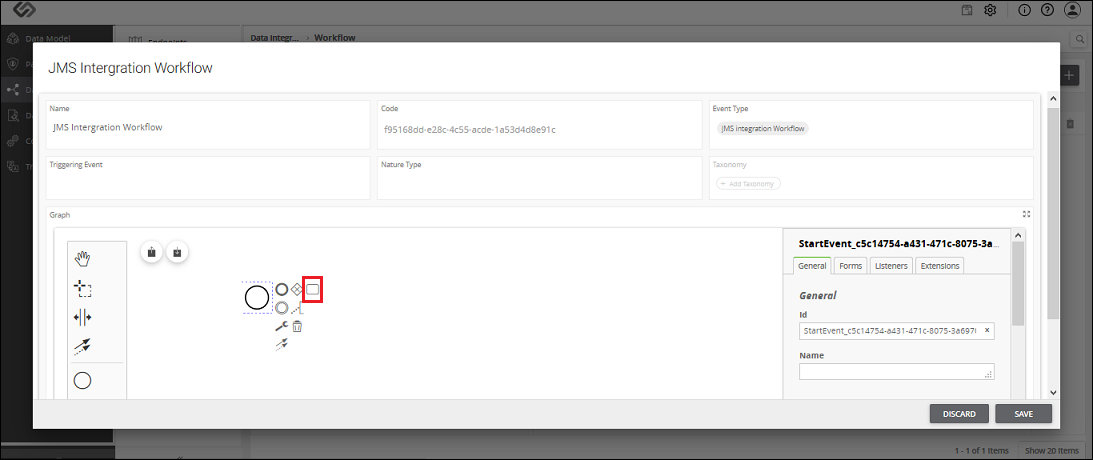Screen dimensions: 1093x460
Task: Click the modal title JMS Intergration Workflow
Action: 130,68
